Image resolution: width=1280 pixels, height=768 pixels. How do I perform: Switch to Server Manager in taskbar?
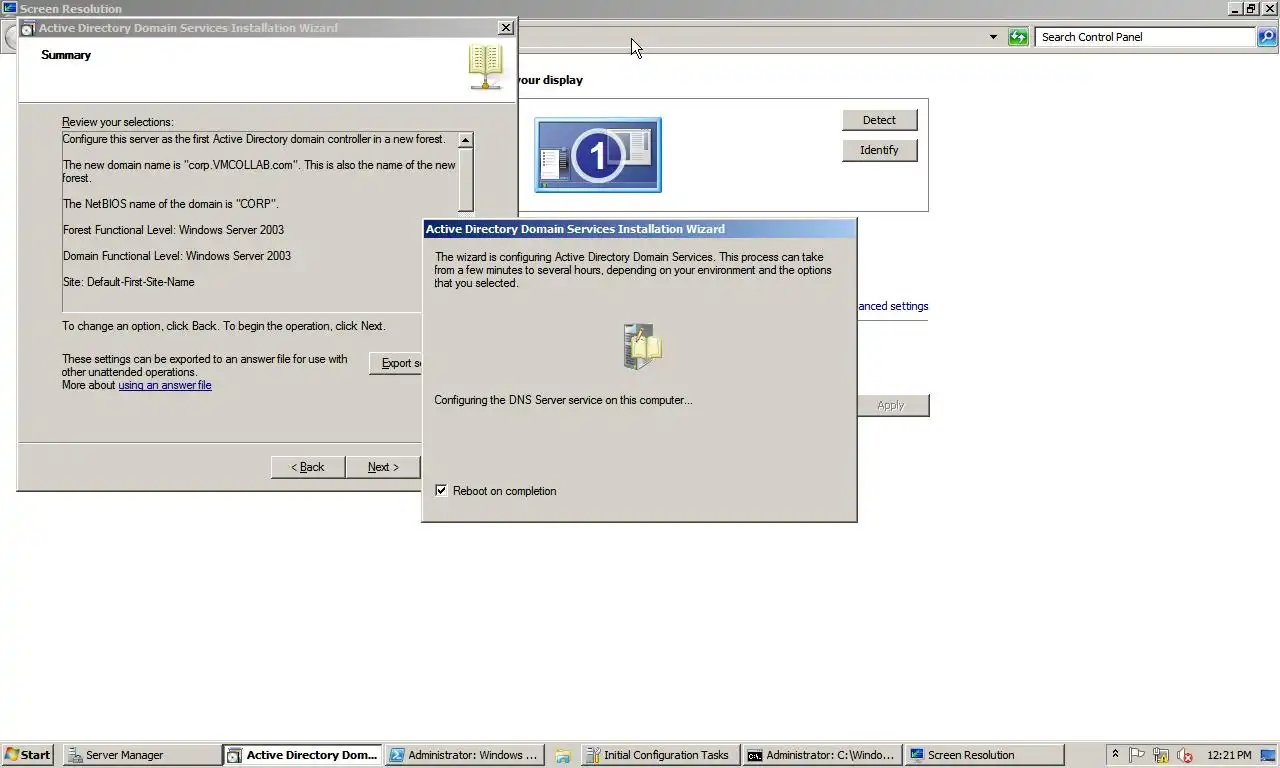(x=141, y=755)
